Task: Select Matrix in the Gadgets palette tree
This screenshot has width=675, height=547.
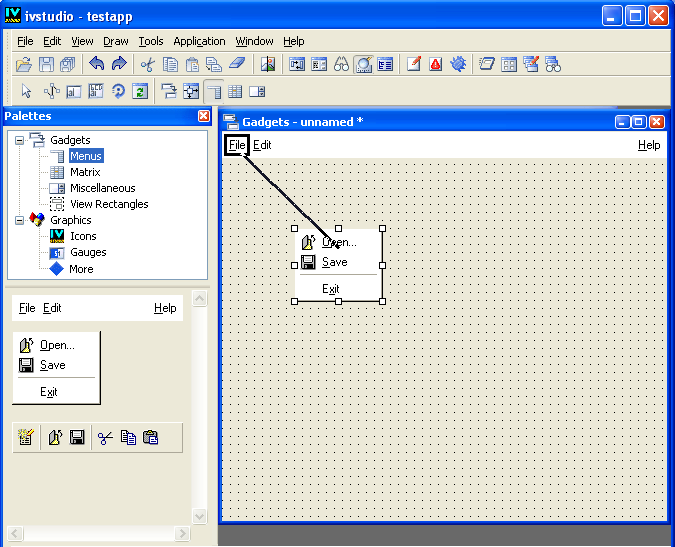Action: tap(84, 172)
